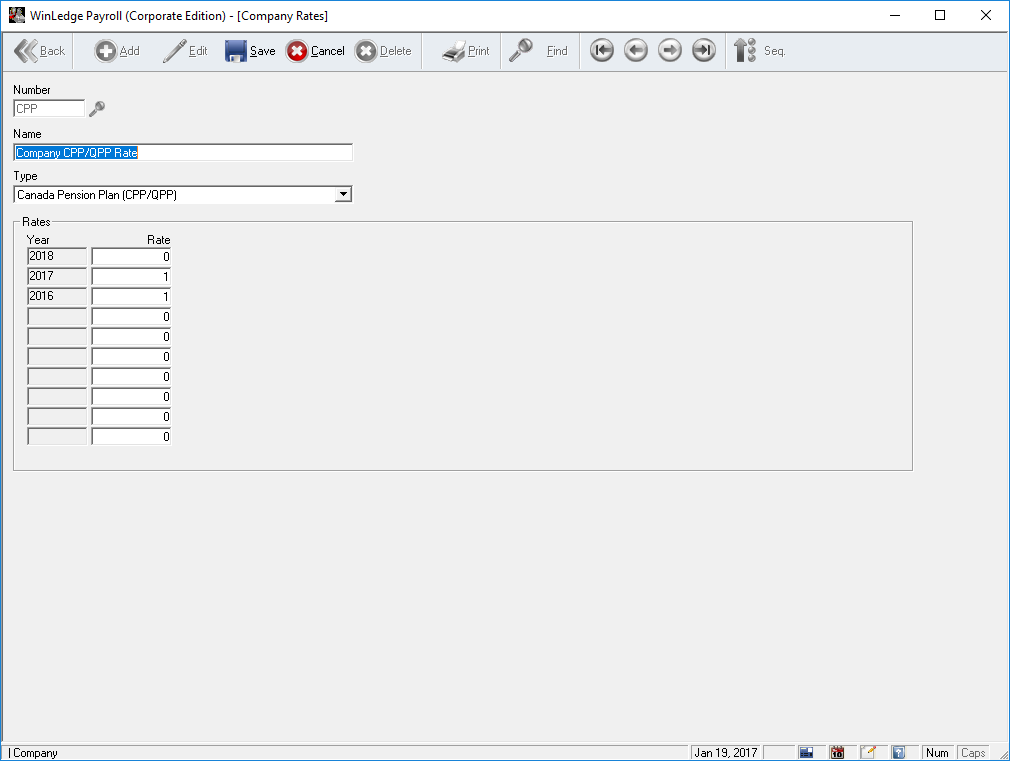Click the Seq. sort order icon
The width and height of the screenshot is (1010, 761).
[758, 51]
